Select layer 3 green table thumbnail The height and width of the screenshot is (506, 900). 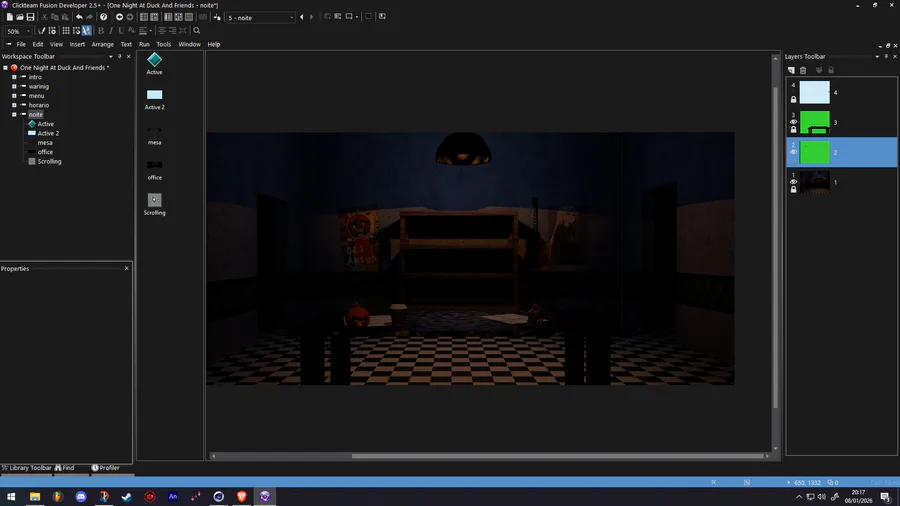[814, 122]
